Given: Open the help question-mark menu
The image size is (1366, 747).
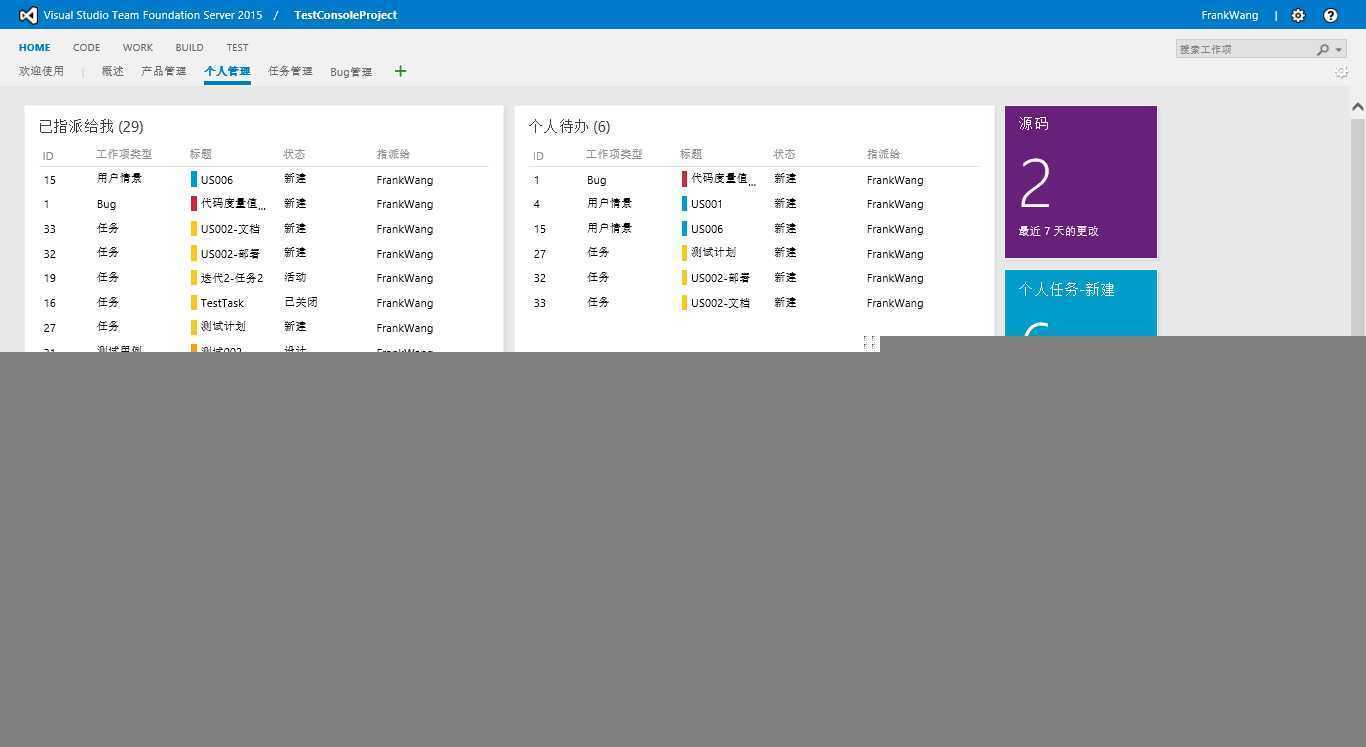Looking at the screenshot, I should point(1330,15).
